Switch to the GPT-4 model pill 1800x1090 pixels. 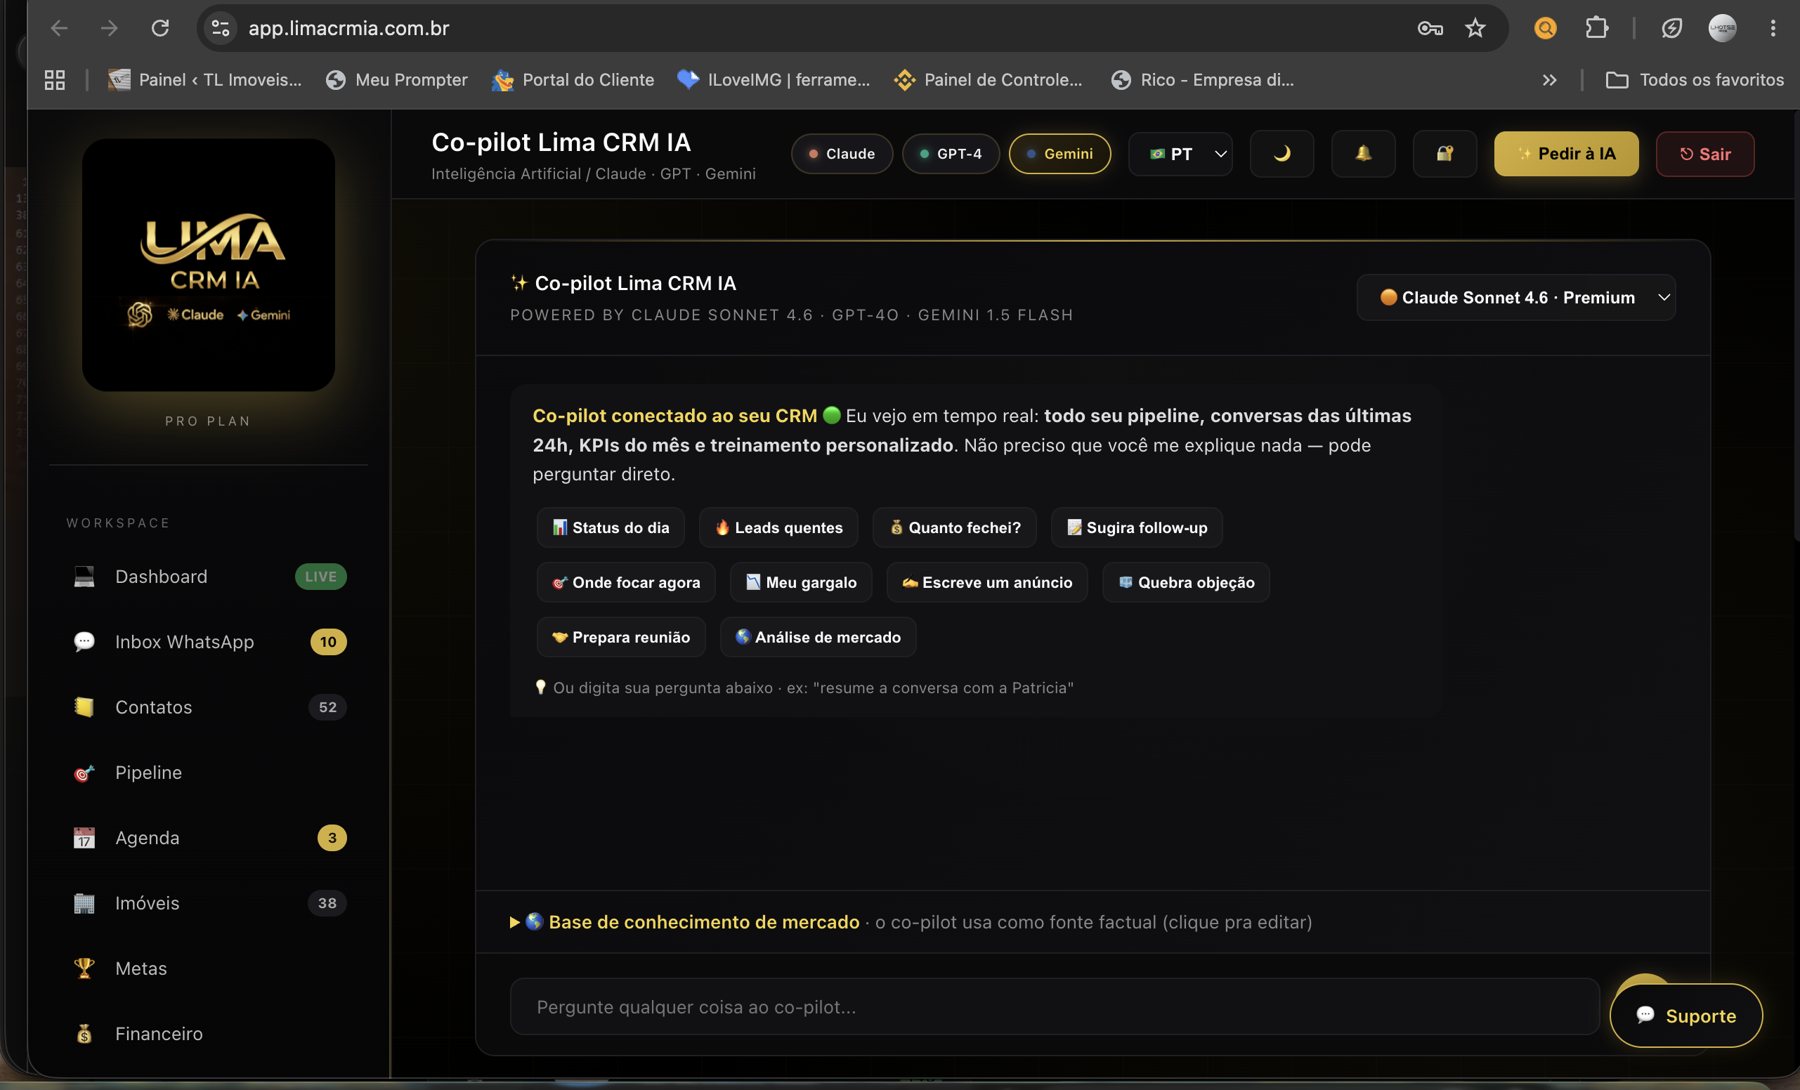(951, 154)
